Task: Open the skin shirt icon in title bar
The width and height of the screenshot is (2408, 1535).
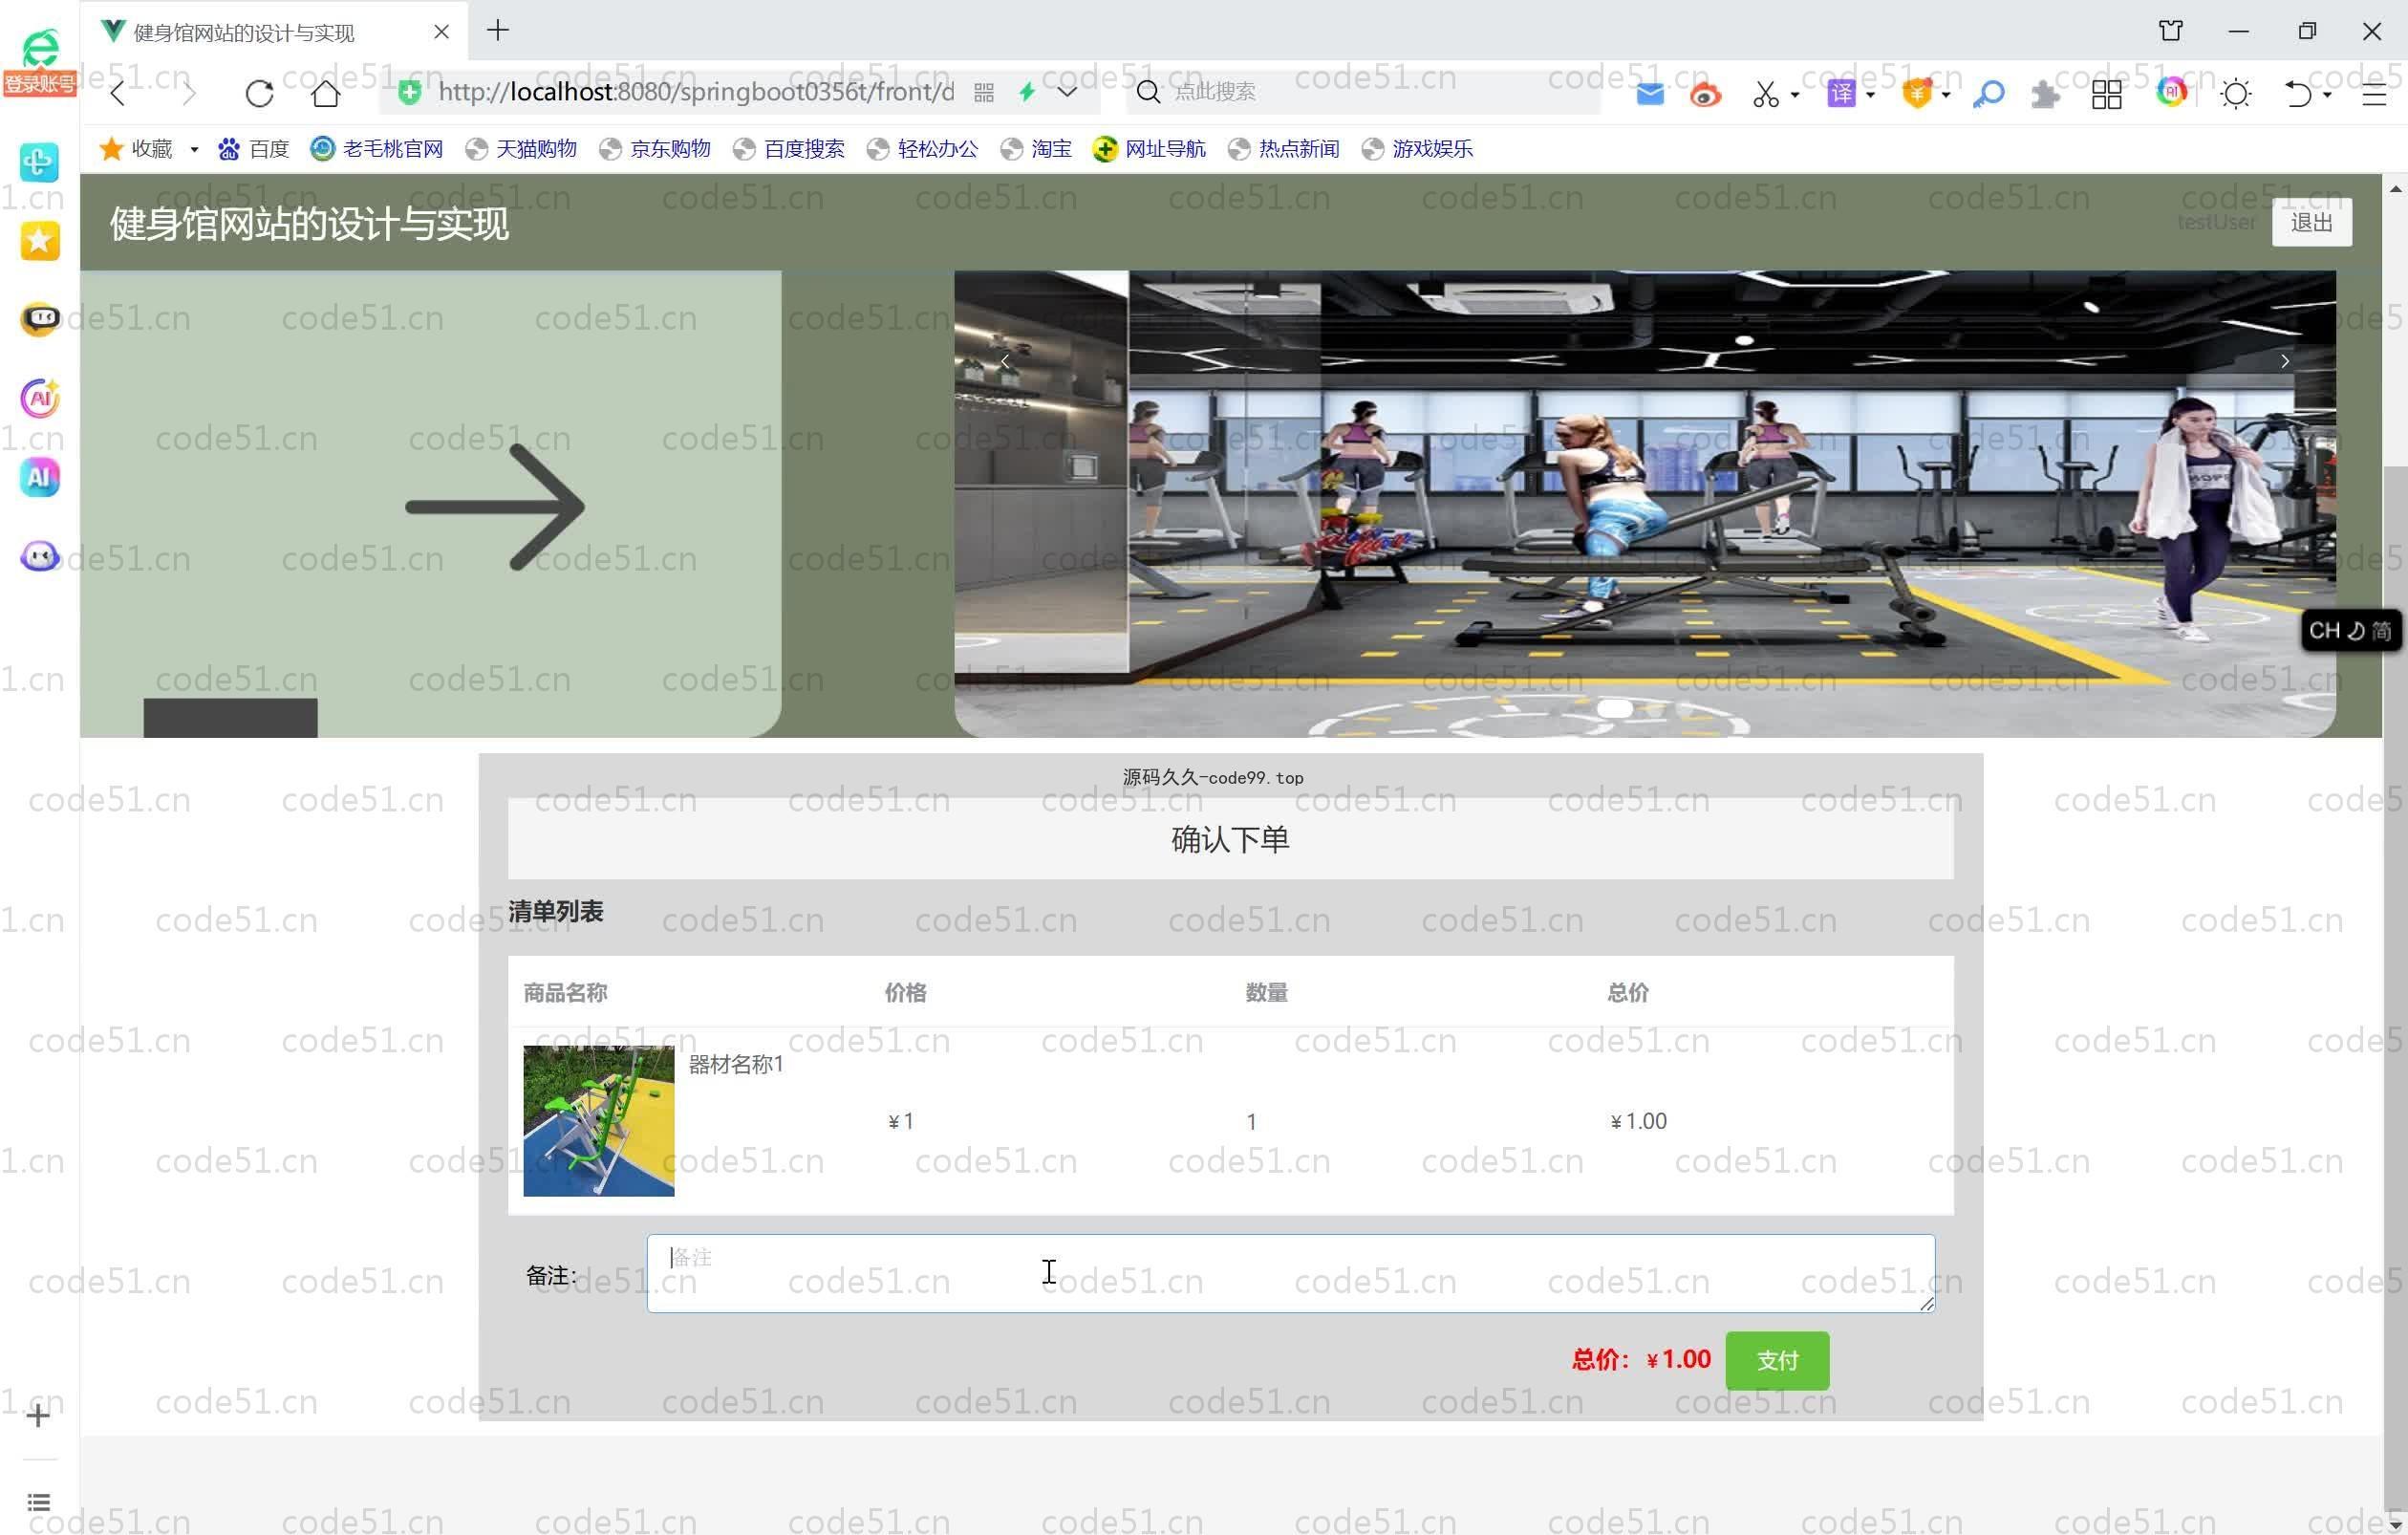Action: [2171, 31]
